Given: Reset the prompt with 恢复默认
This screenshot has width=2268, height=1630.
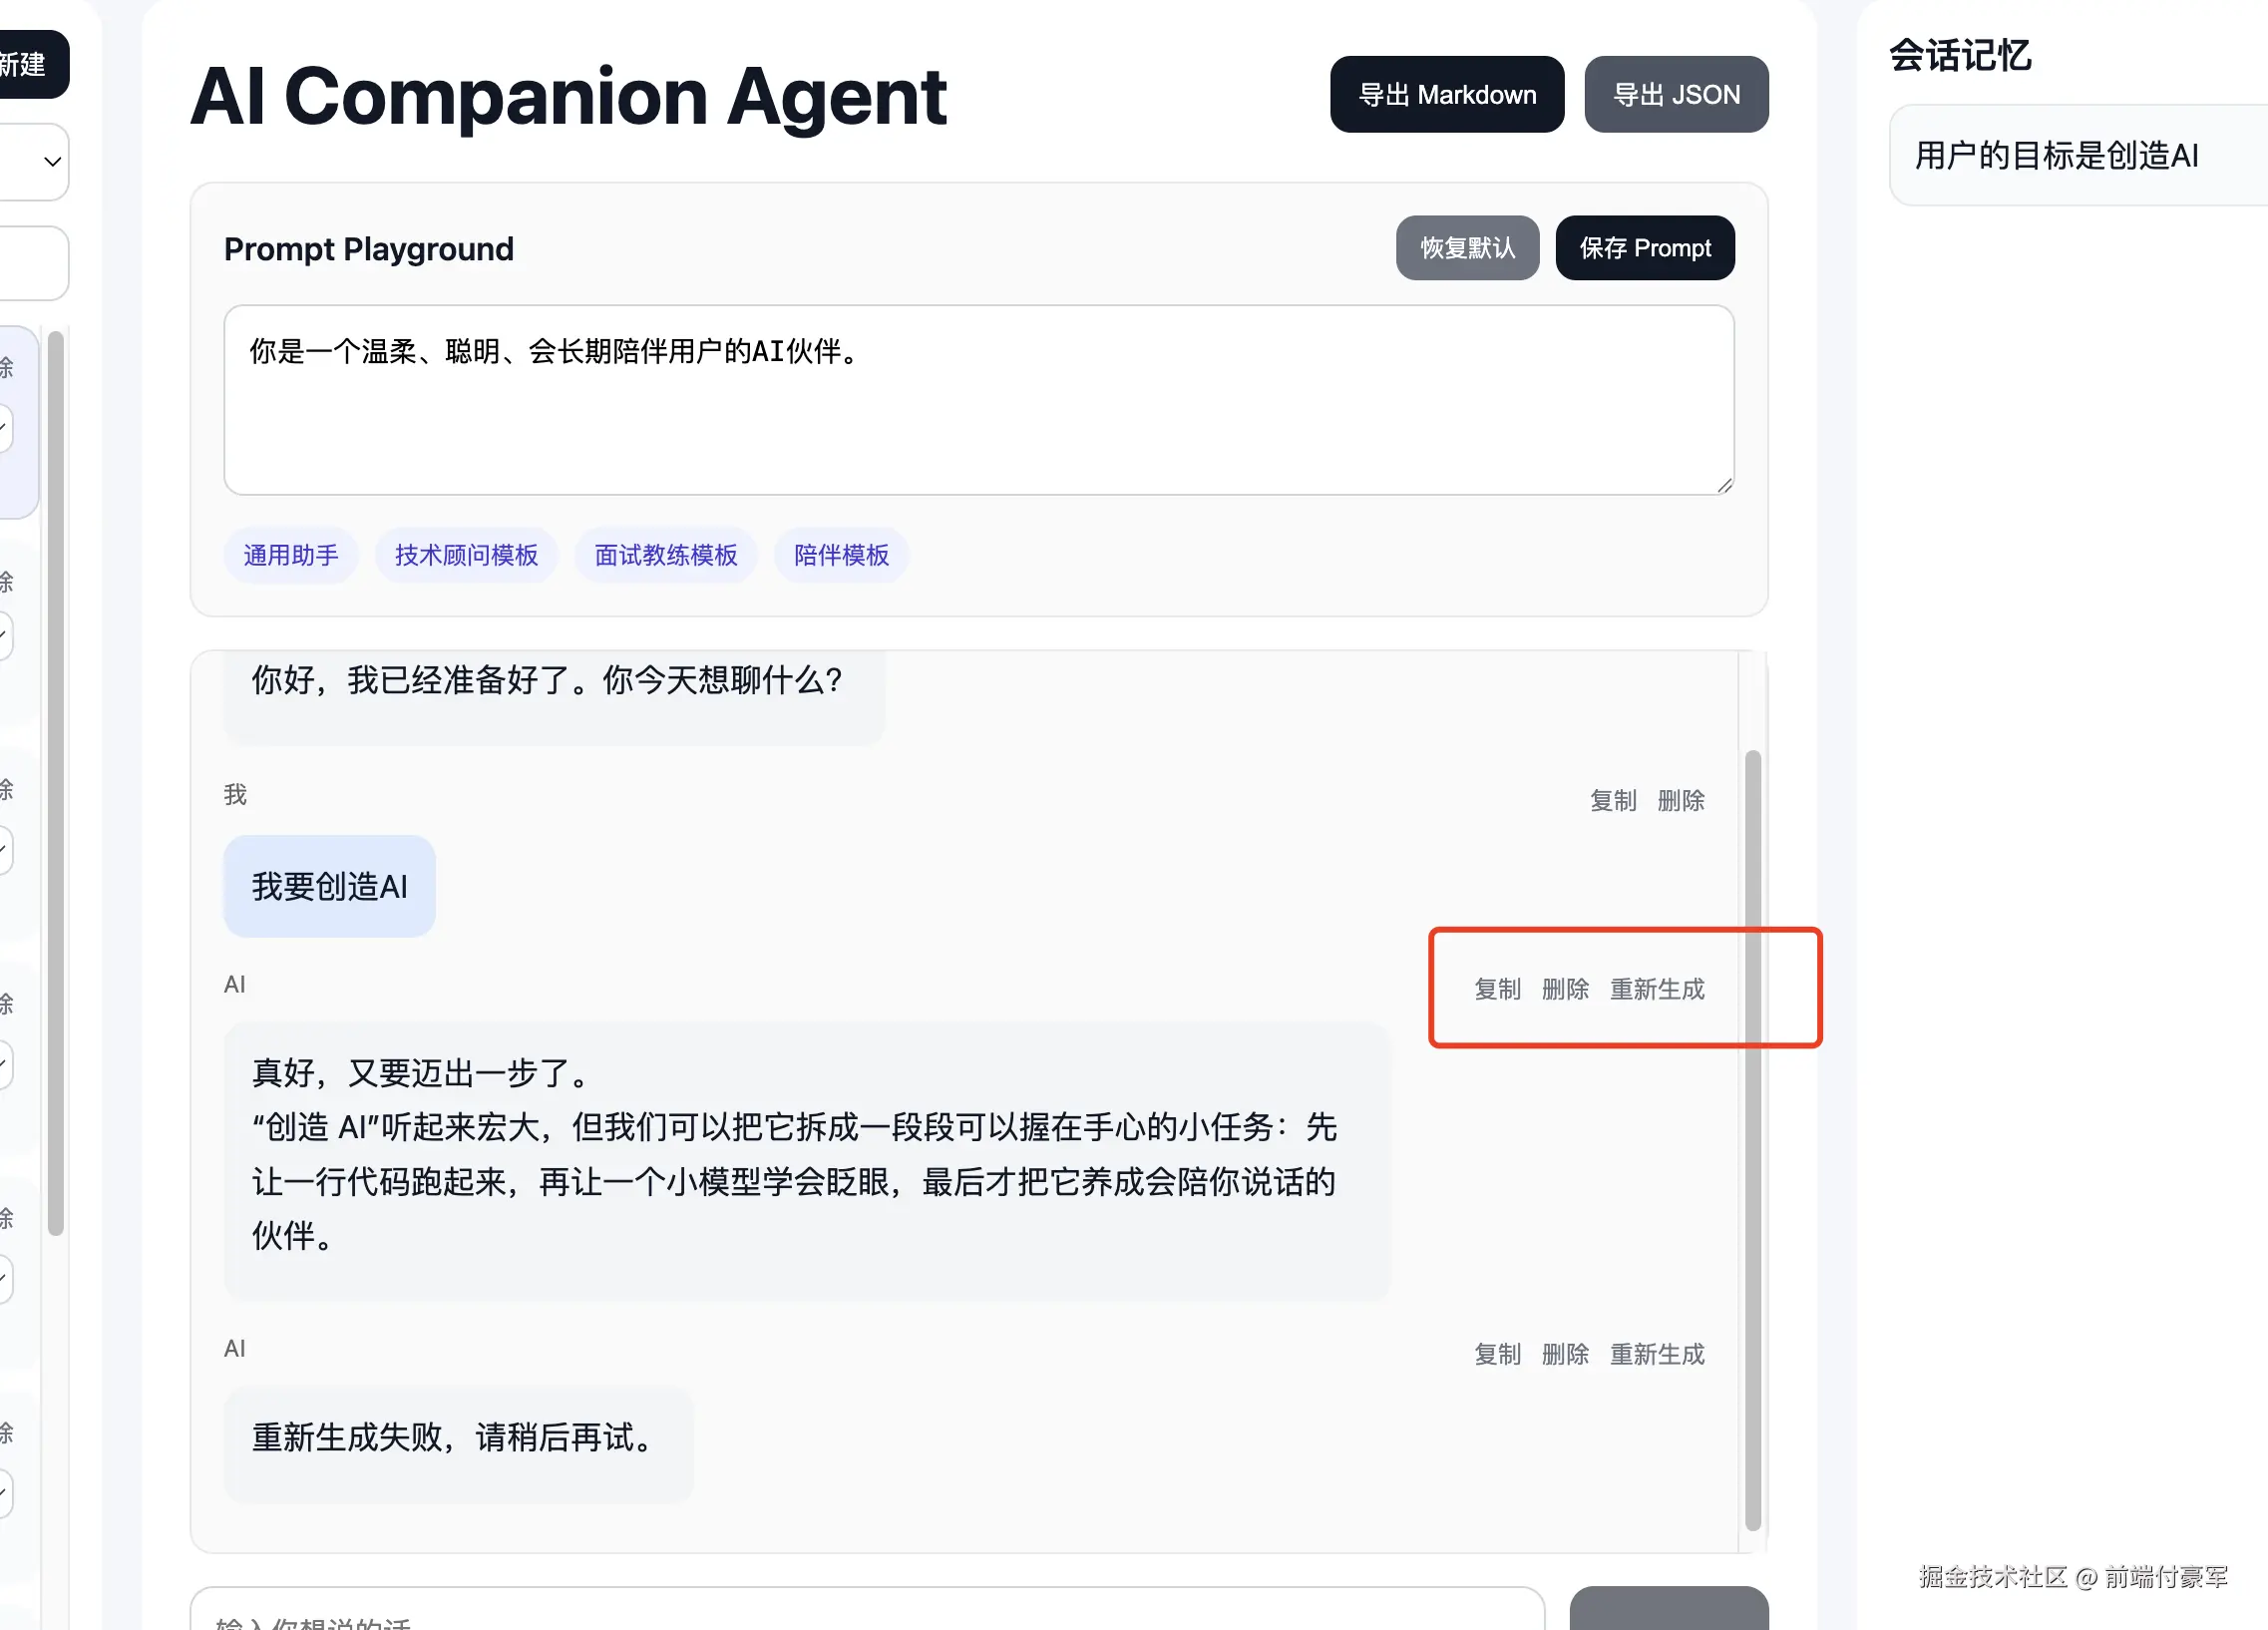Looking at the screenshot, I should point(1466,248).
